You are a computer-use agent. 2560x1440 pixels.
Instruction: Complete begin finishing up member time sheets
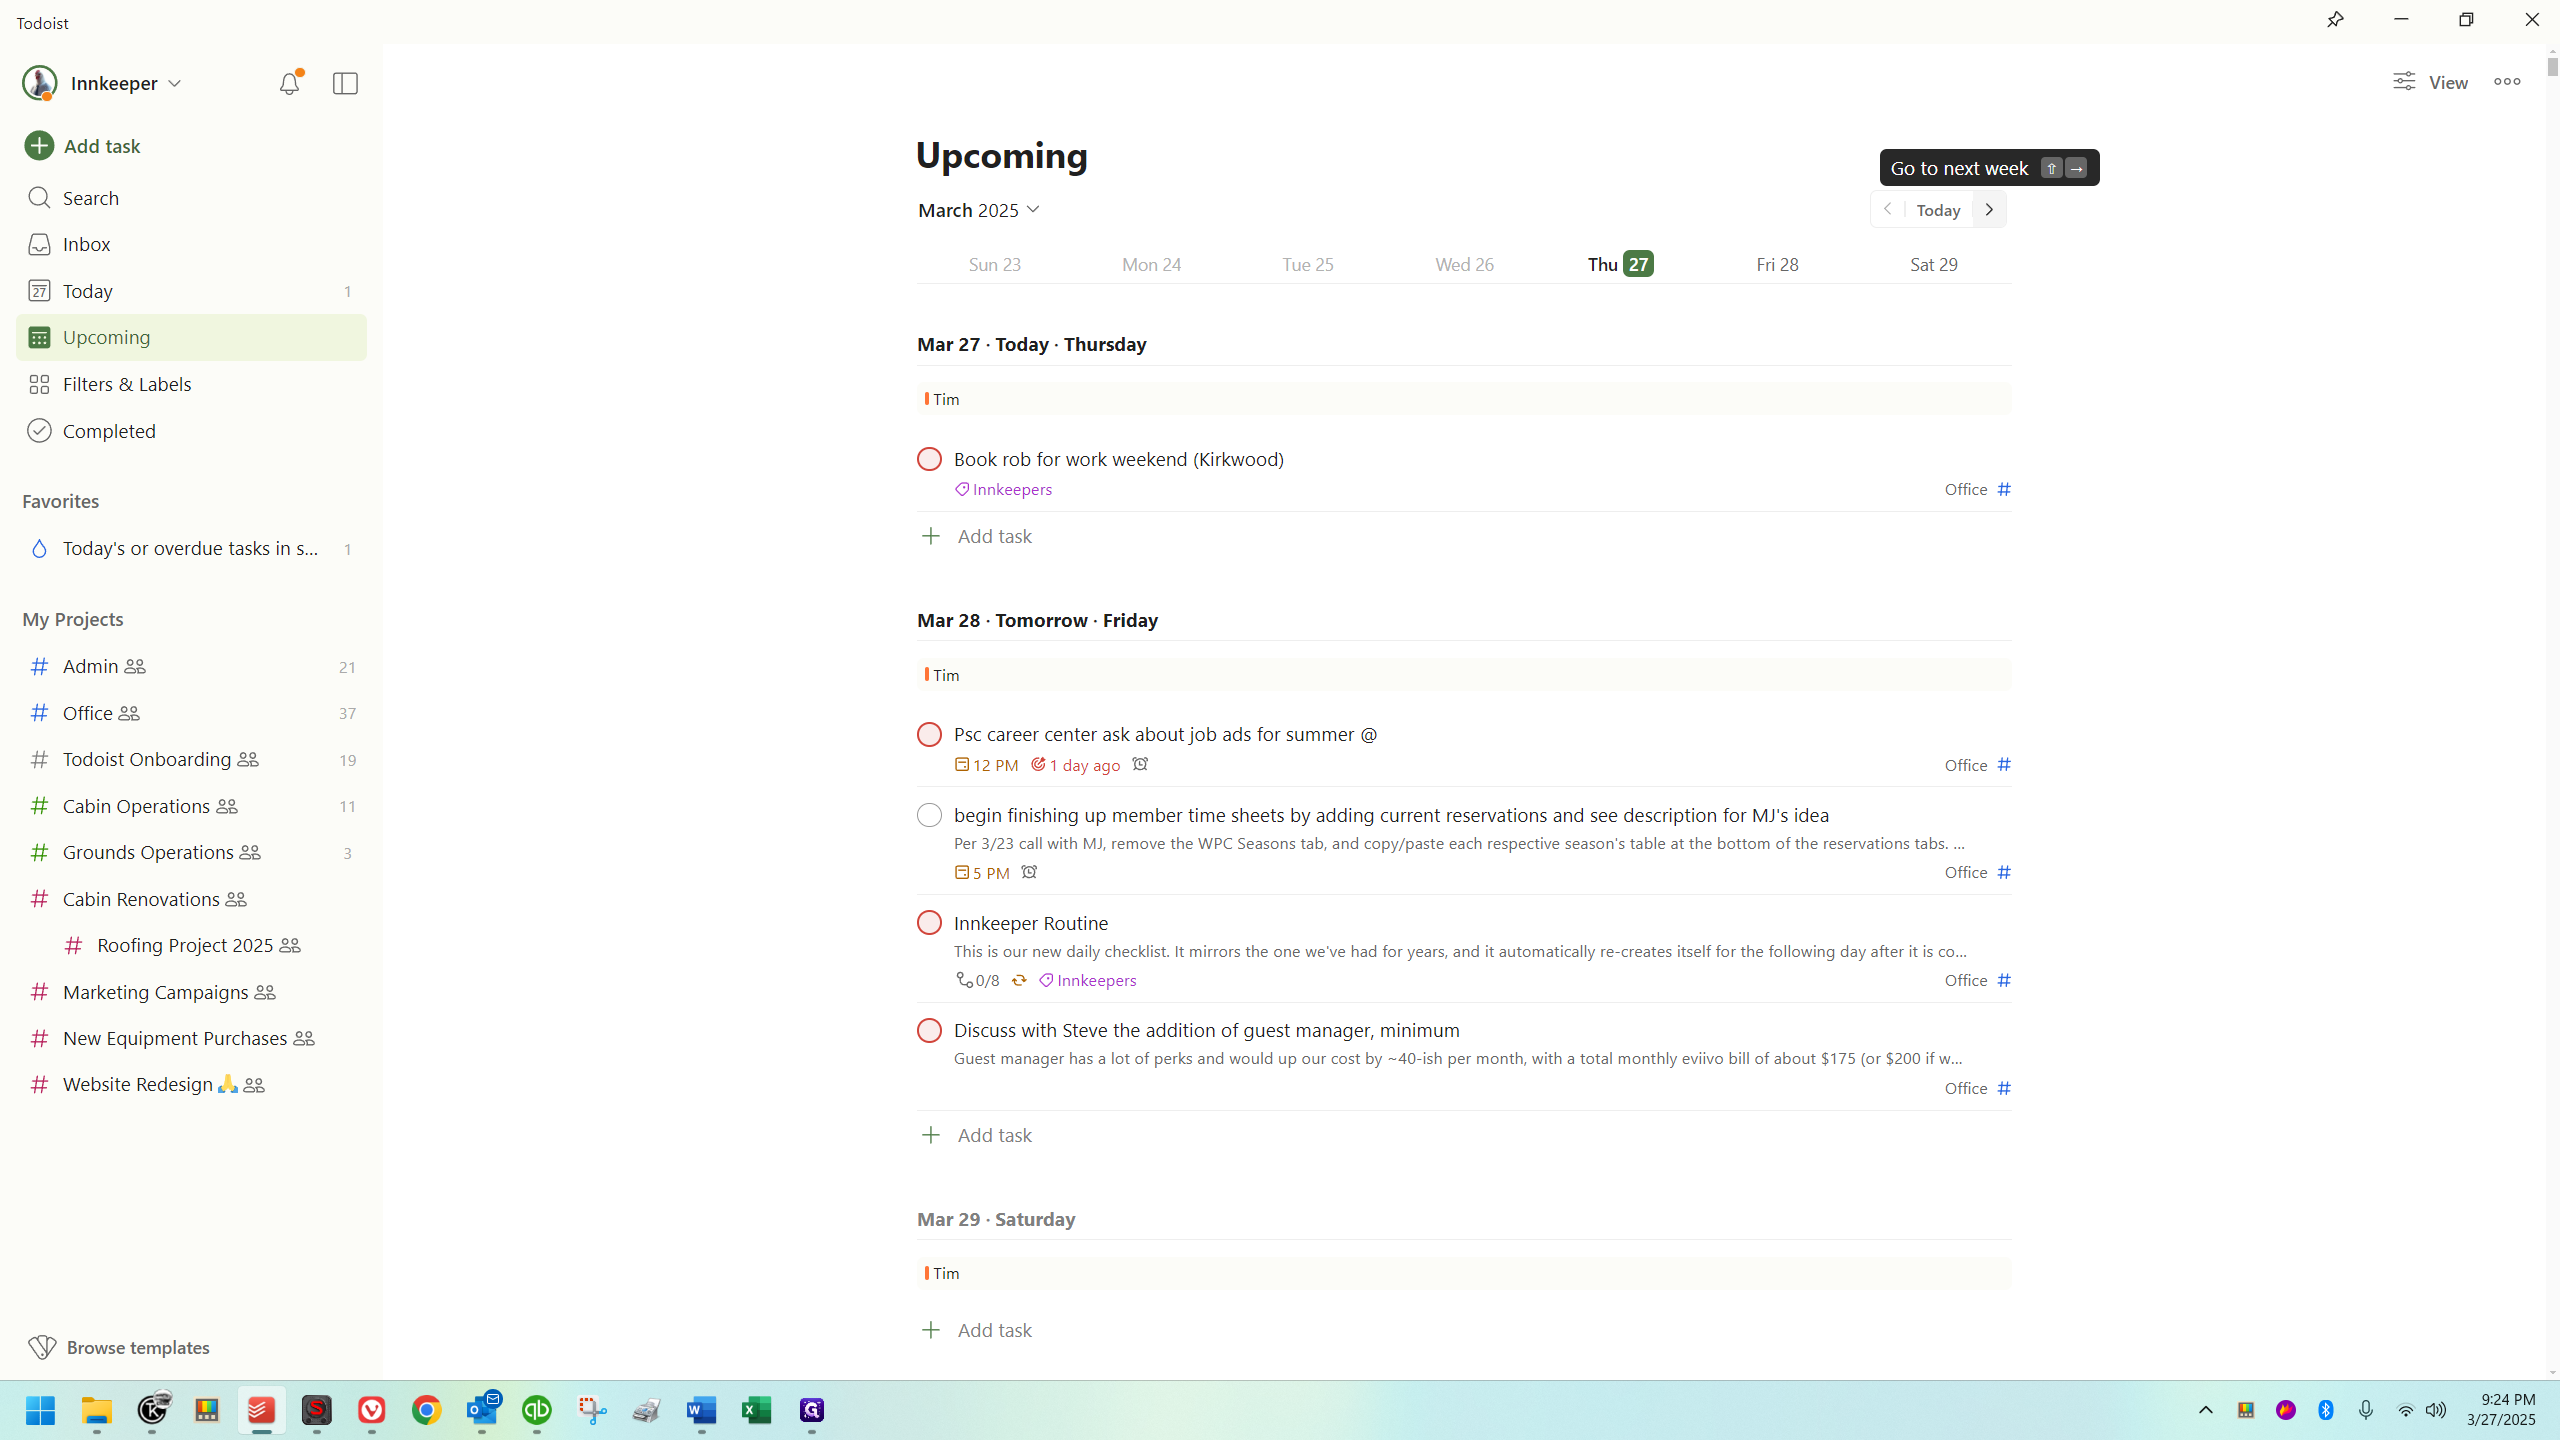pyautogui.click(x=929, y=815)
